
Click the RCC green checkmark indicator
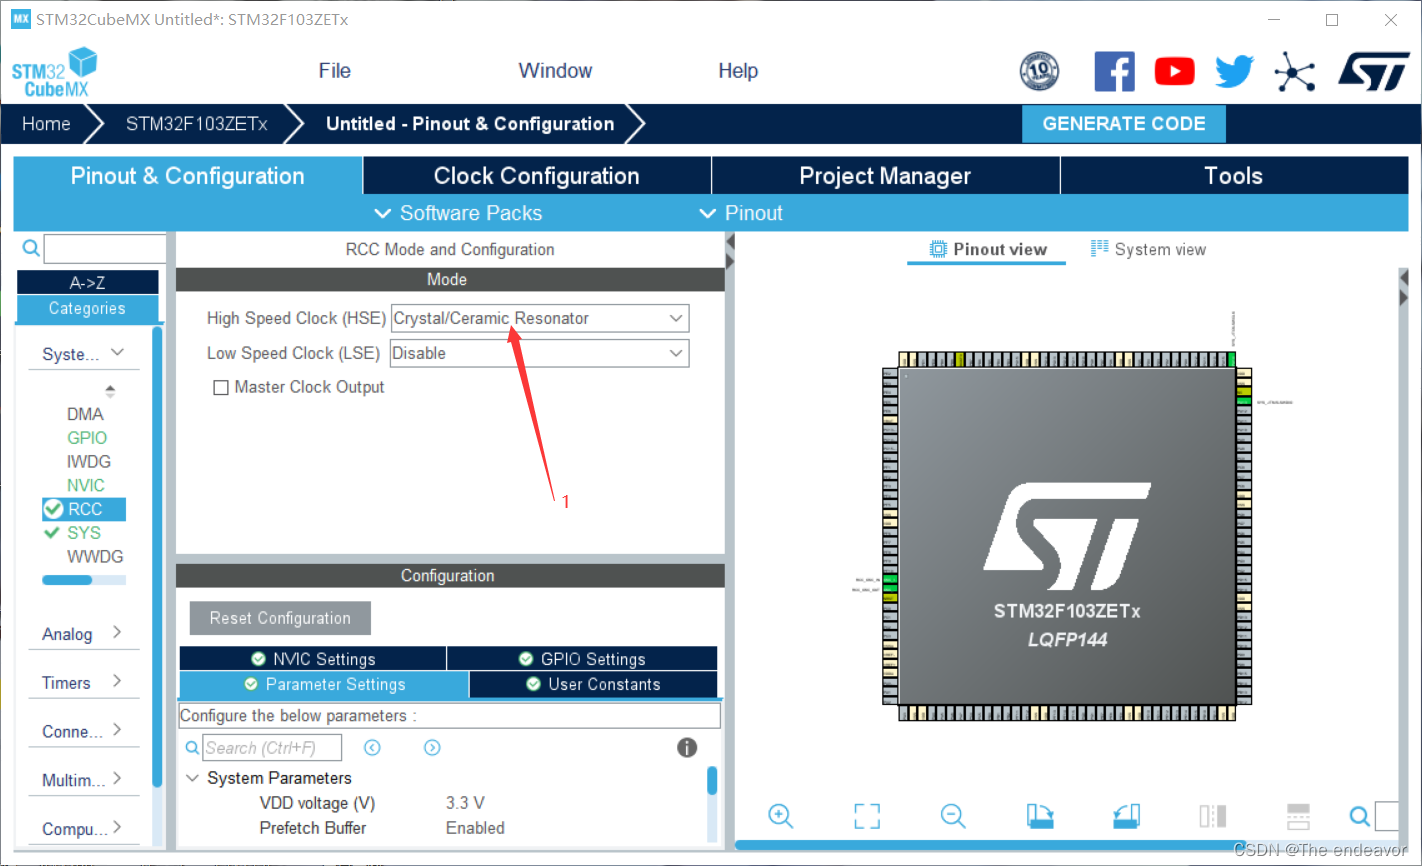[x=53, y=509]
